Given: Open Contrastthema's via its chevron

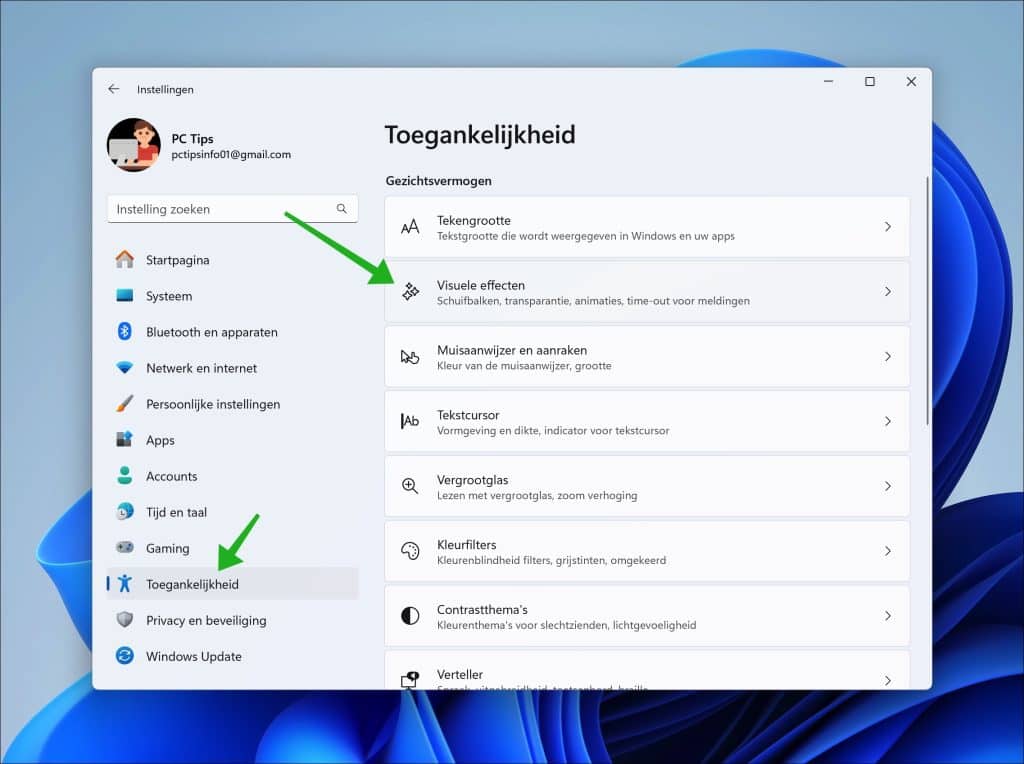Looking at the screenshot, I should (x=888, y=616).
